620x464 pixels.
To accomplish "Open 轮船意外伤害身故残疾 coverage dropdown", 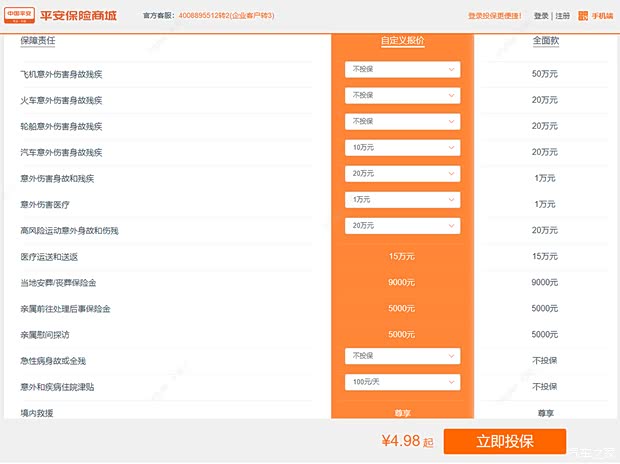I will point(403,122).
